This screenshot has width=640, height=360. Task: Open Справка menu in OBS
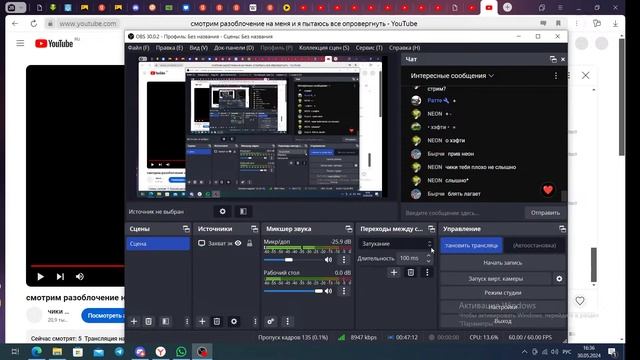click(x=404, y=48)
